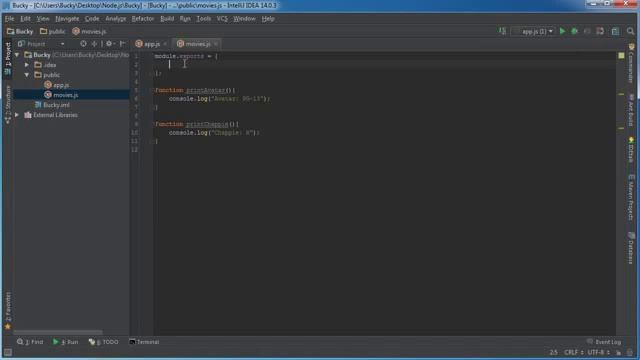This screenshot has height=360, width=640.
Task: Click line 12 in the code editor
Action: [384, 150]
